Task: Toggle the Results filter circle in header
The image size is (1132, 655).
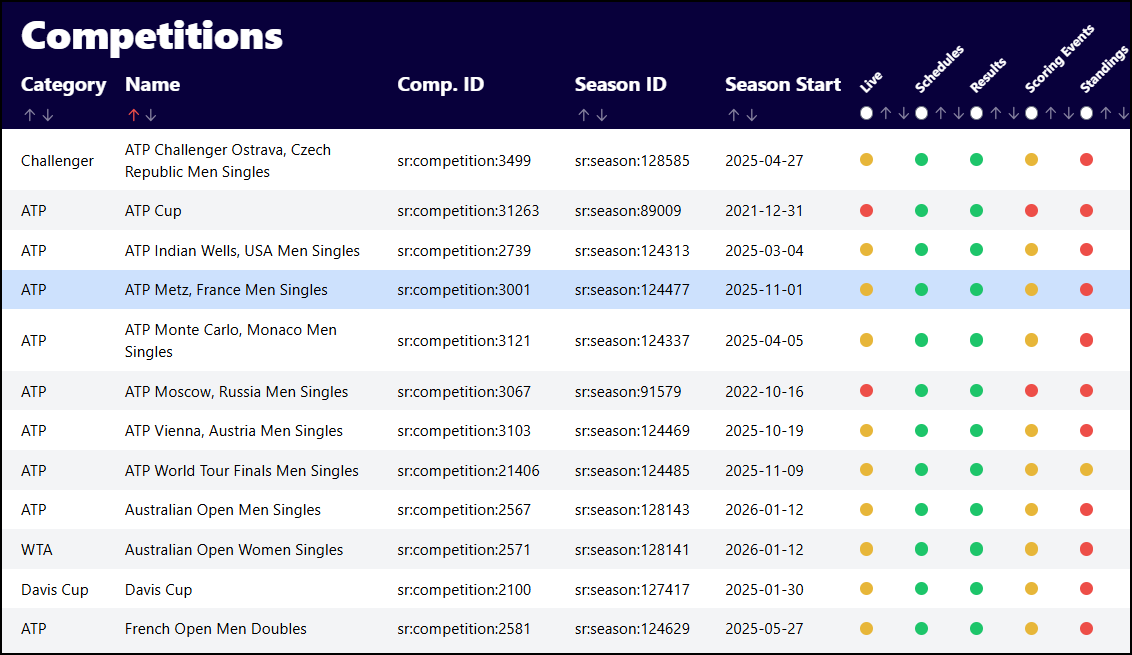Action: tap(976, 113)
